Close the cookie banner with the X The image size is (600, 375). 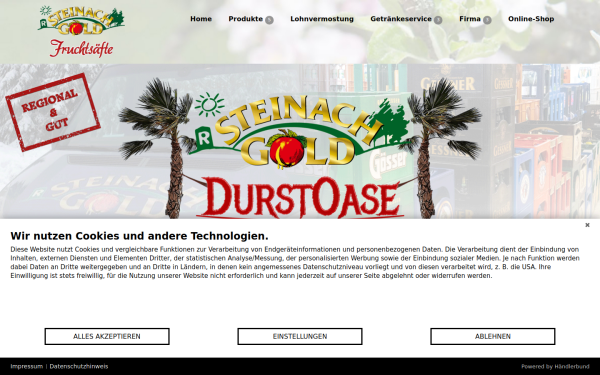587,225
